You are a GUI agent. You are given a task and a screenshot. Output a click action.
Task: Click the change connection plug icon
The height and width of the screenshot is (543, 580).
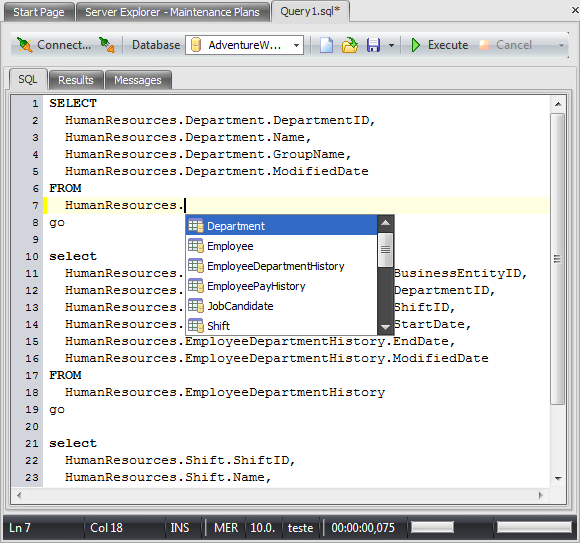[107, 45]
